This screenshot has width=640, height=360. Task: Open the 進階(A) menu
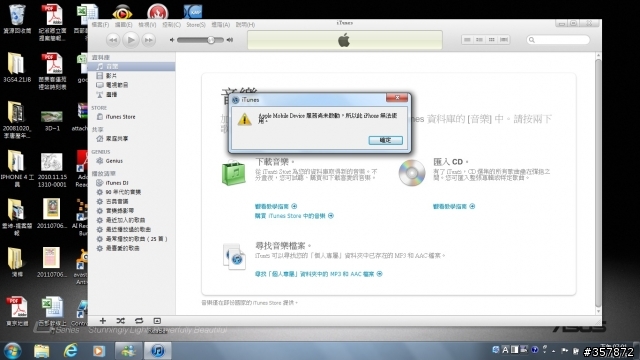(x=220, y=24)
